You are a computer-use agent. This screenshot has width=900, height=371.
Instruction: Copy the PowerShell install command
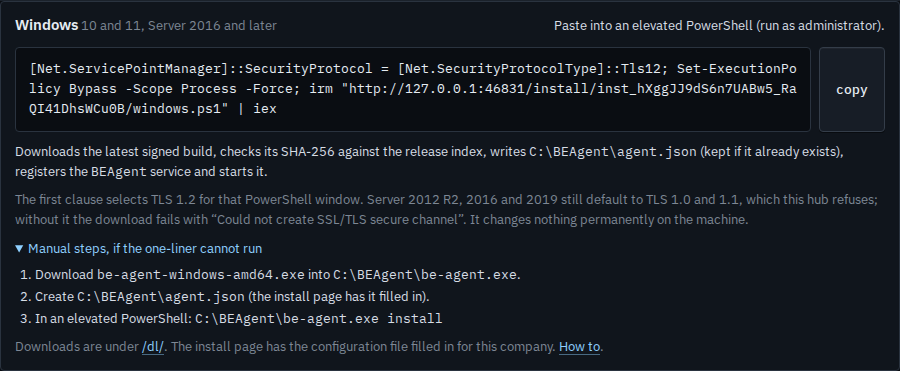tap(851, 90)
